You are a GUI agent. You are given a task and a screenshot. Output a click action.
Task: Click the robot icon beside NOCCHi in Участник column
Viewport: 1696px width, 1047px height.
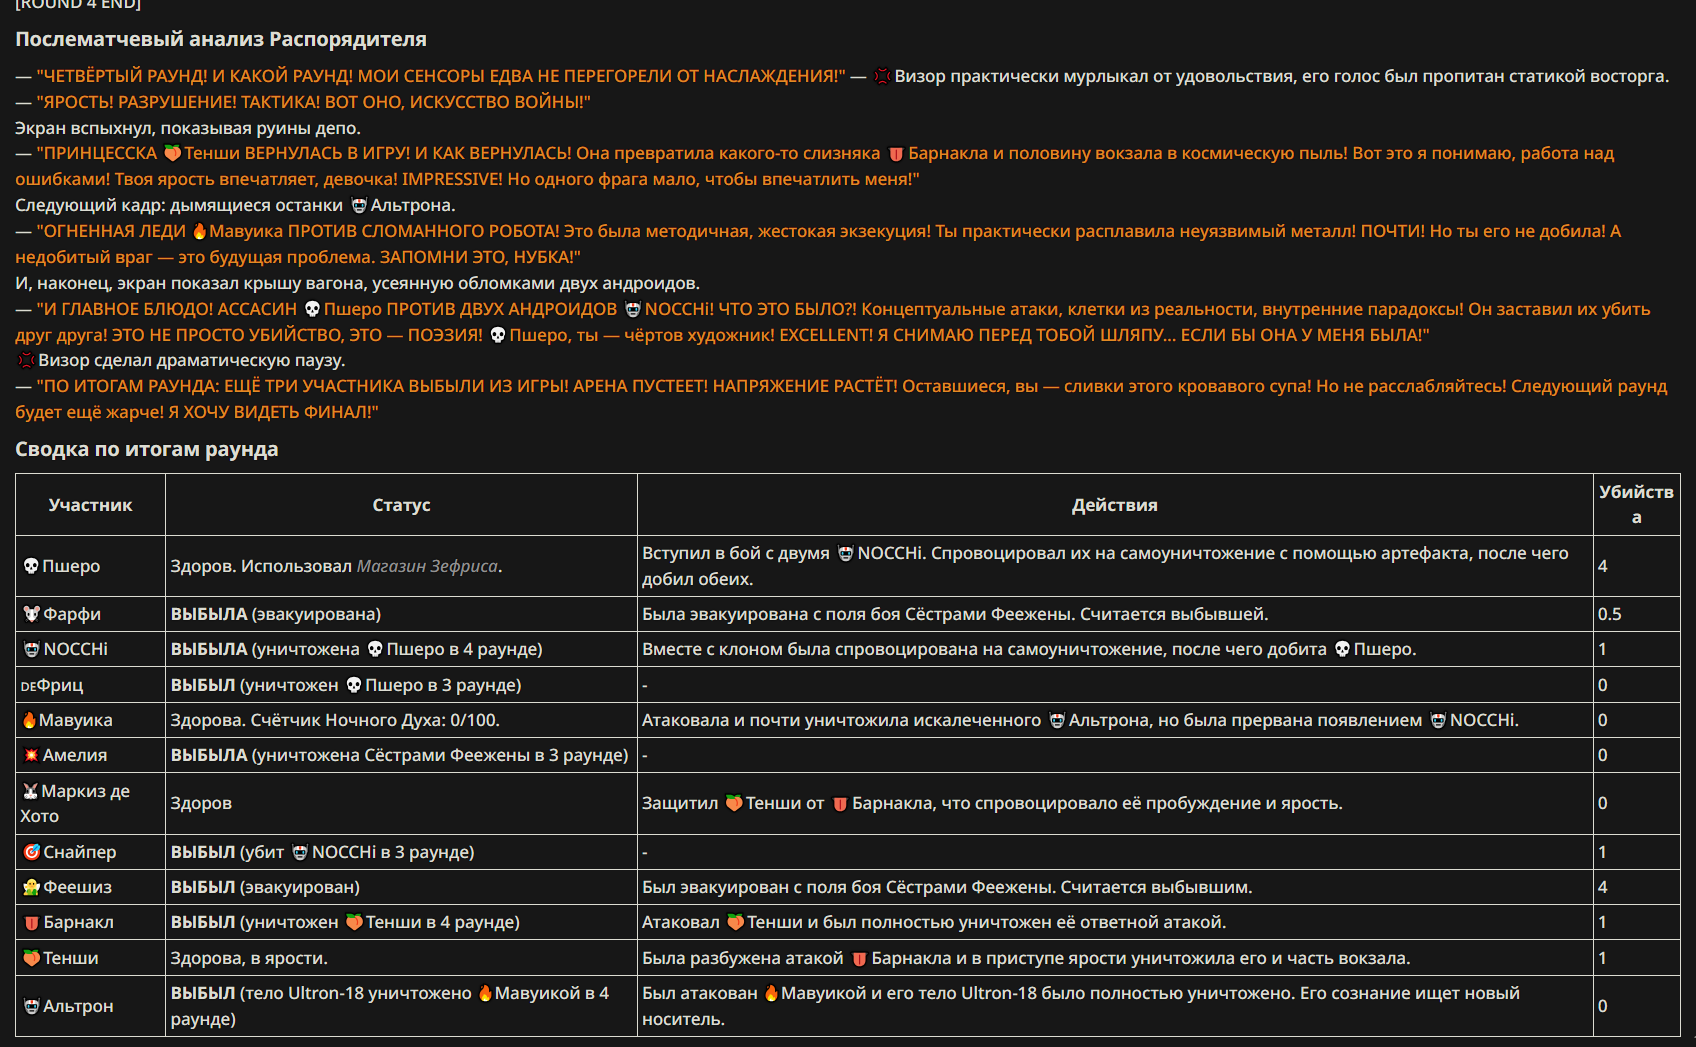click(x=32, y=649)
